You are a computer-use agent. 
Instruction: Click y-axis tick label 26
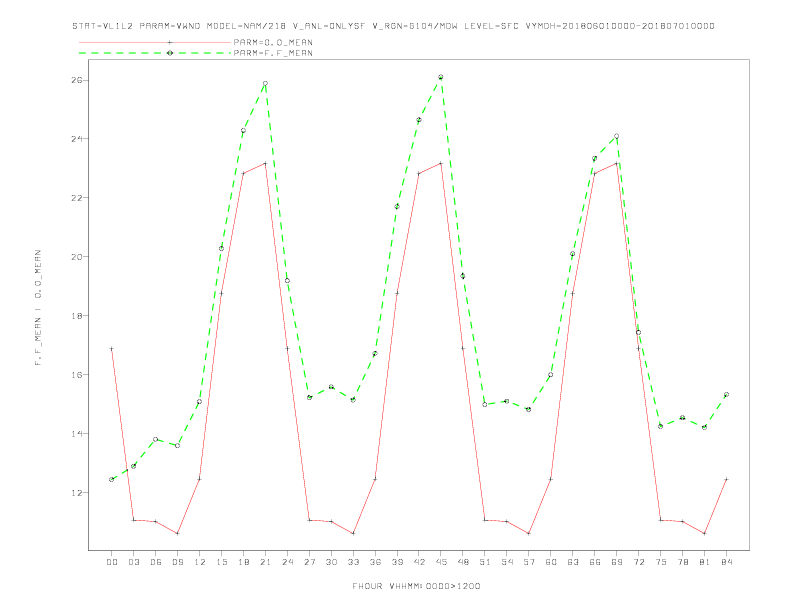tap(76, 80)
